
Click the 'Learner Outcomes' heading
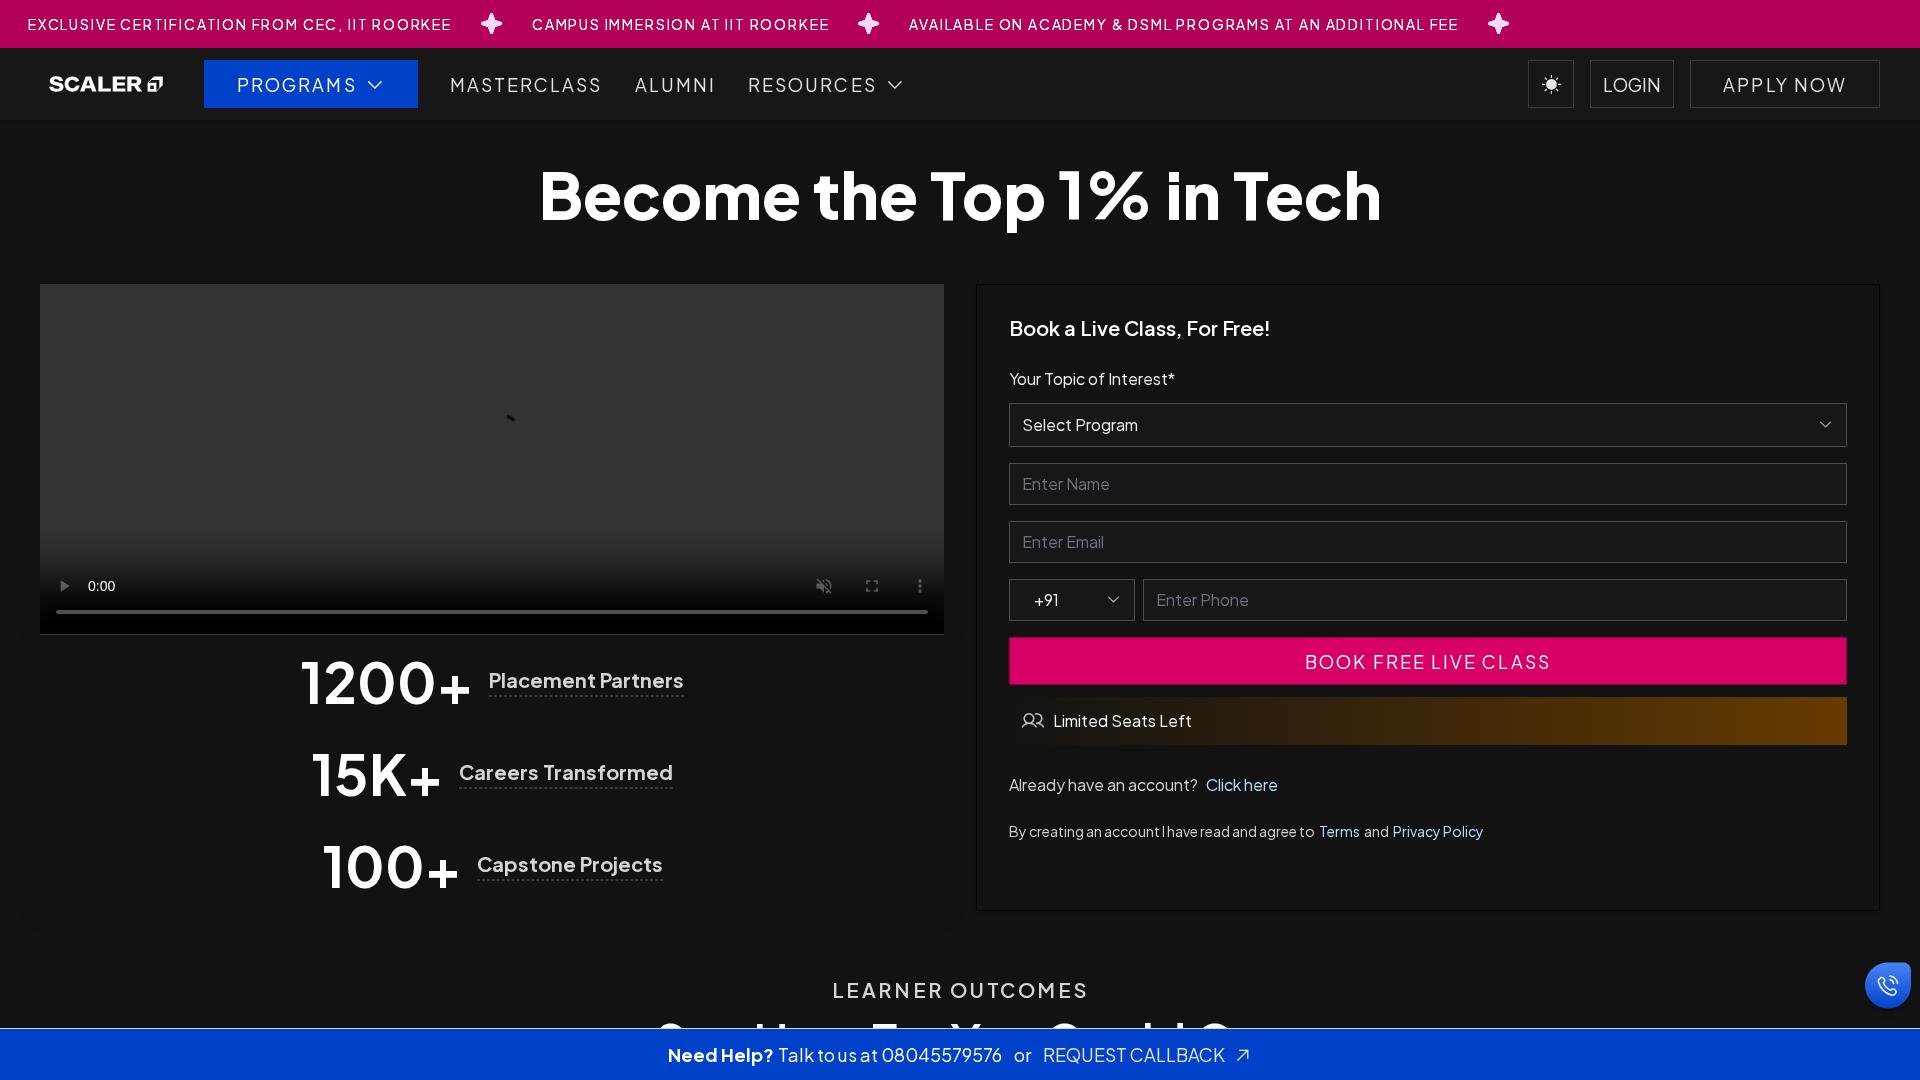pyautogui.click(x=960, y=990)
